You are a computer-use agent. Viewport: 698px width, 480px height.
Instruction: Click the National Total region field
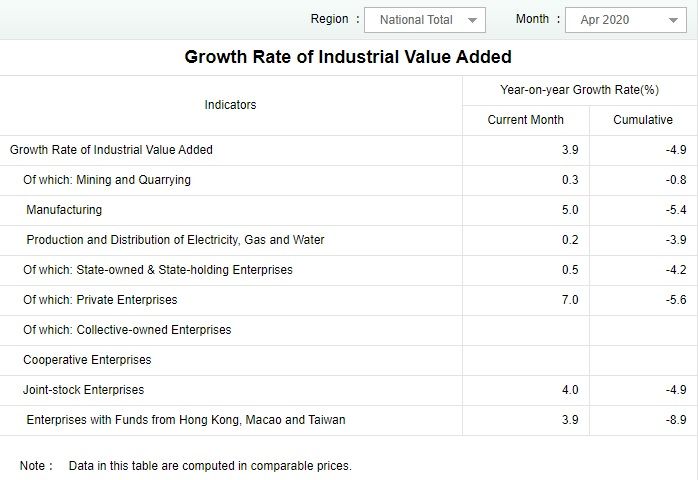coord(416,20)
